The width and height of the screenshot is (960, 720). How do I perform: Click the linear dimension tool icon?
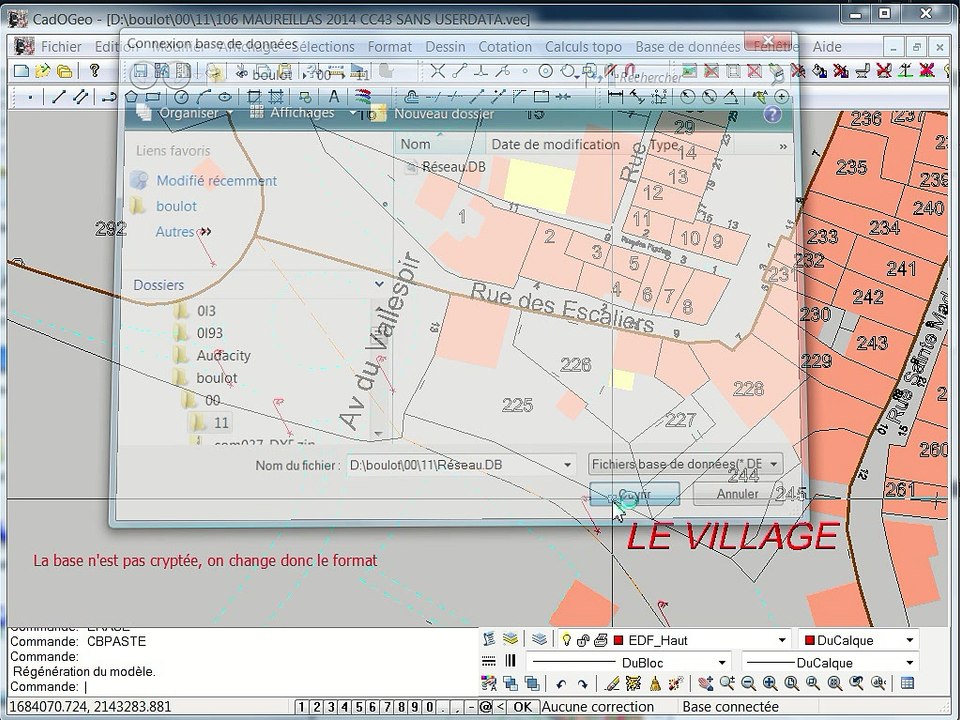click(615, 97)
